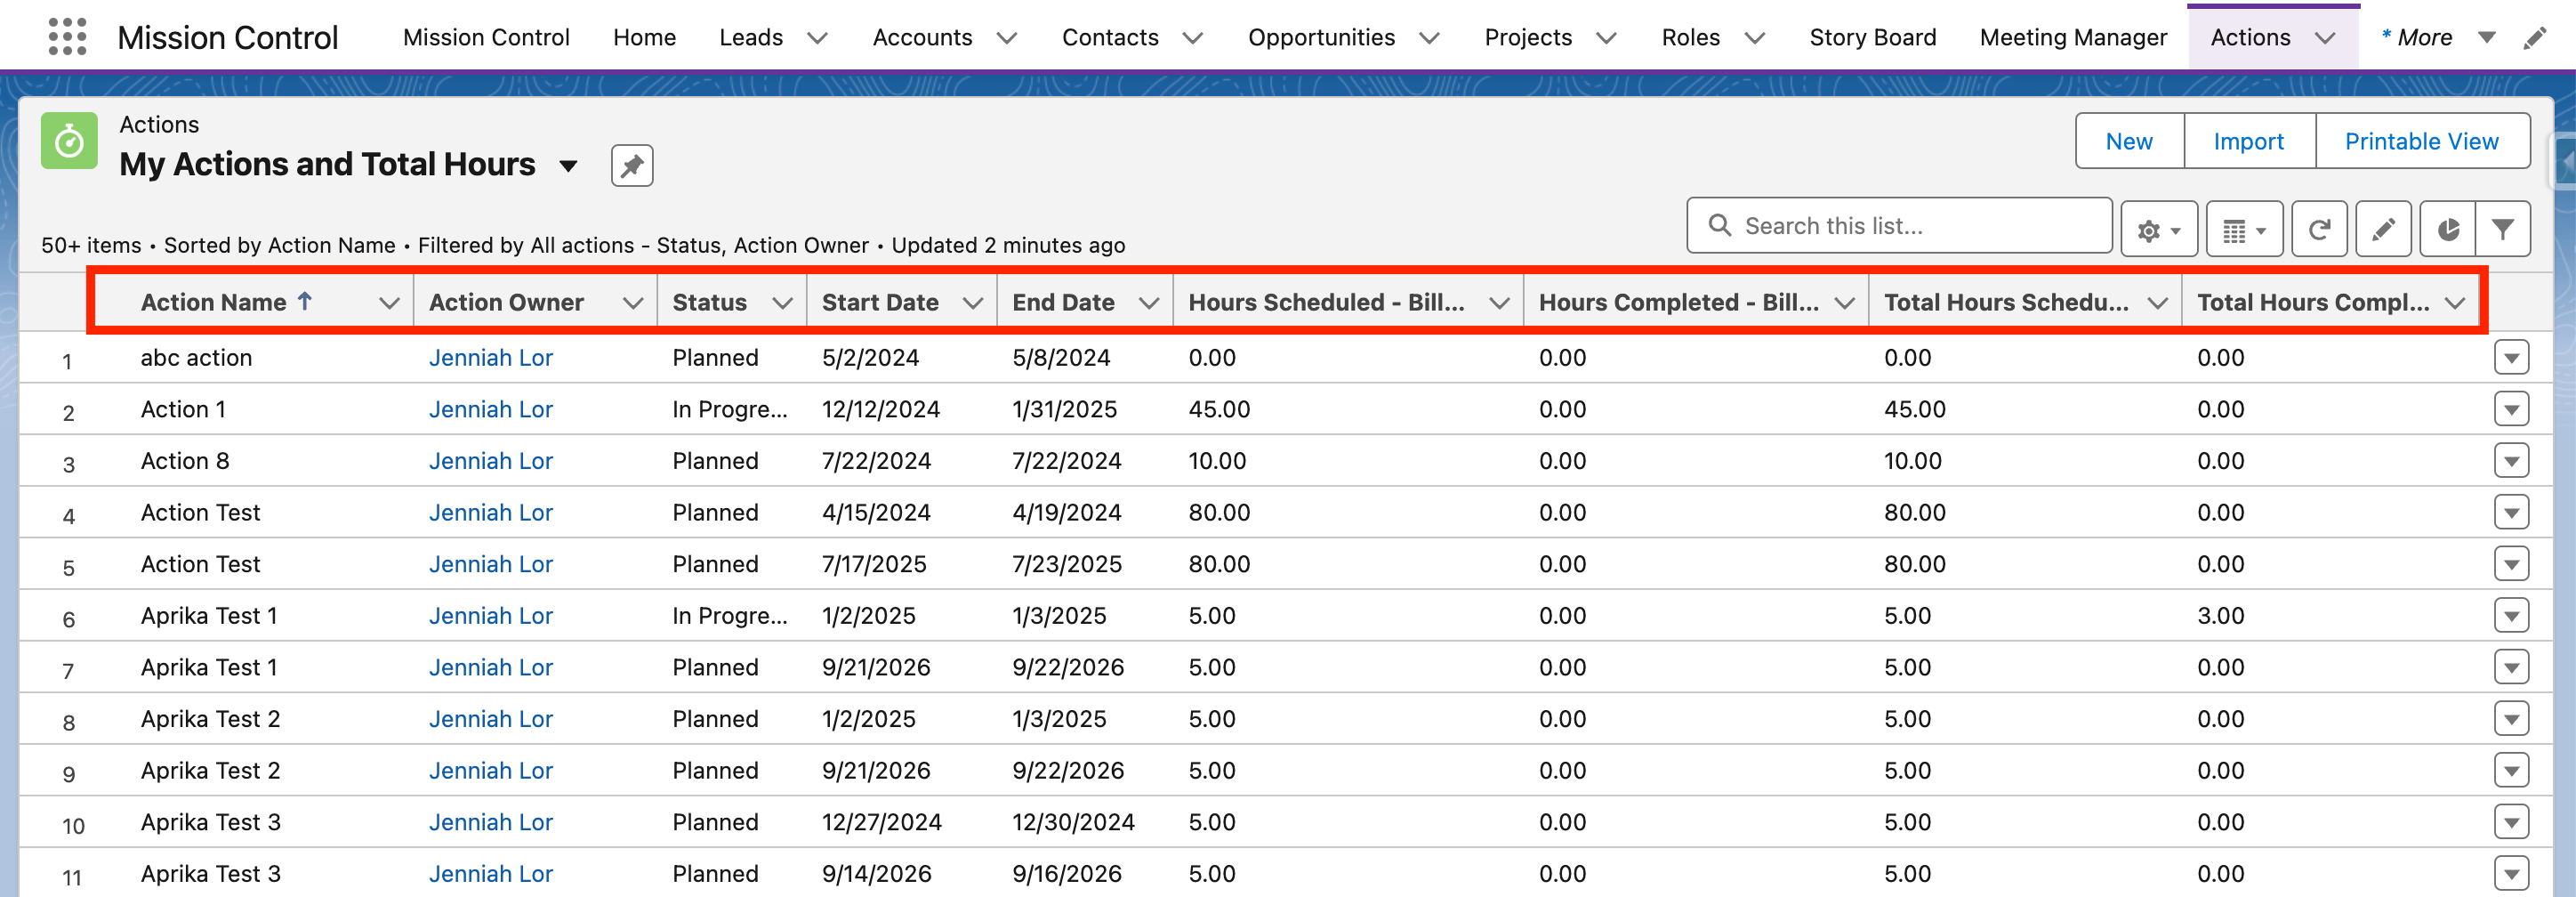Open Opportunities tab dropdown chevron

(1430, 38)
